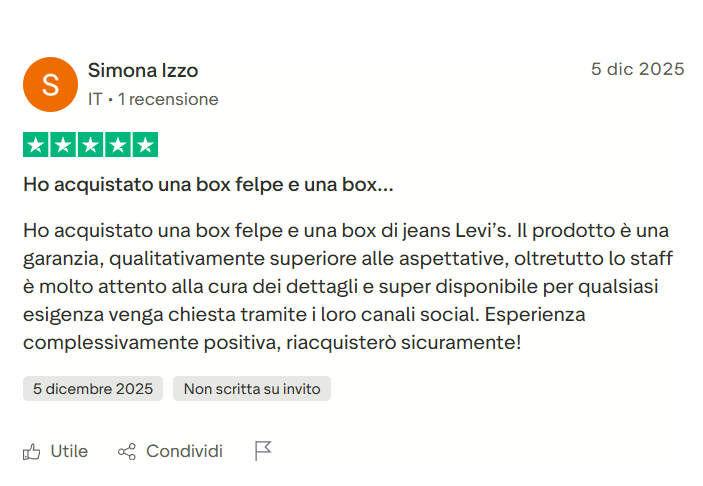This screenshot has width=703, height=486.
Task: Open the Simona Izzo profile name
Action: pos(143,70)
